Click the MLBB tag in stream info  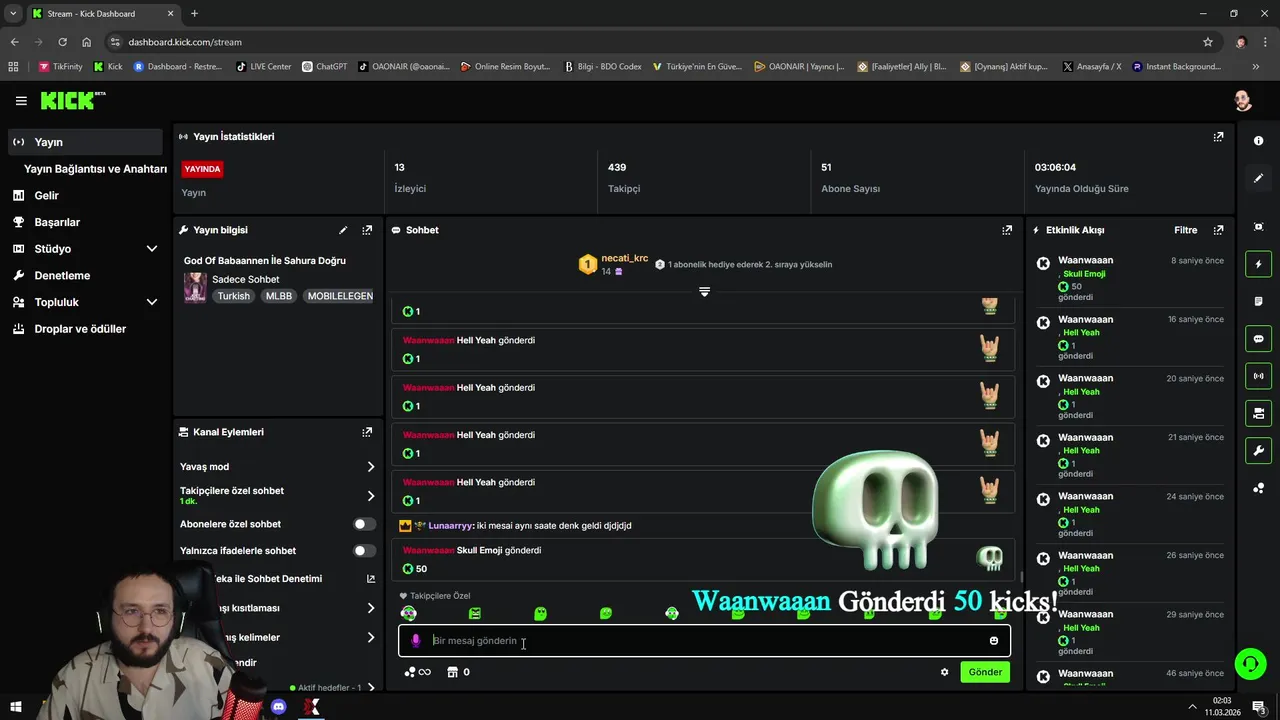coord(279,296)
